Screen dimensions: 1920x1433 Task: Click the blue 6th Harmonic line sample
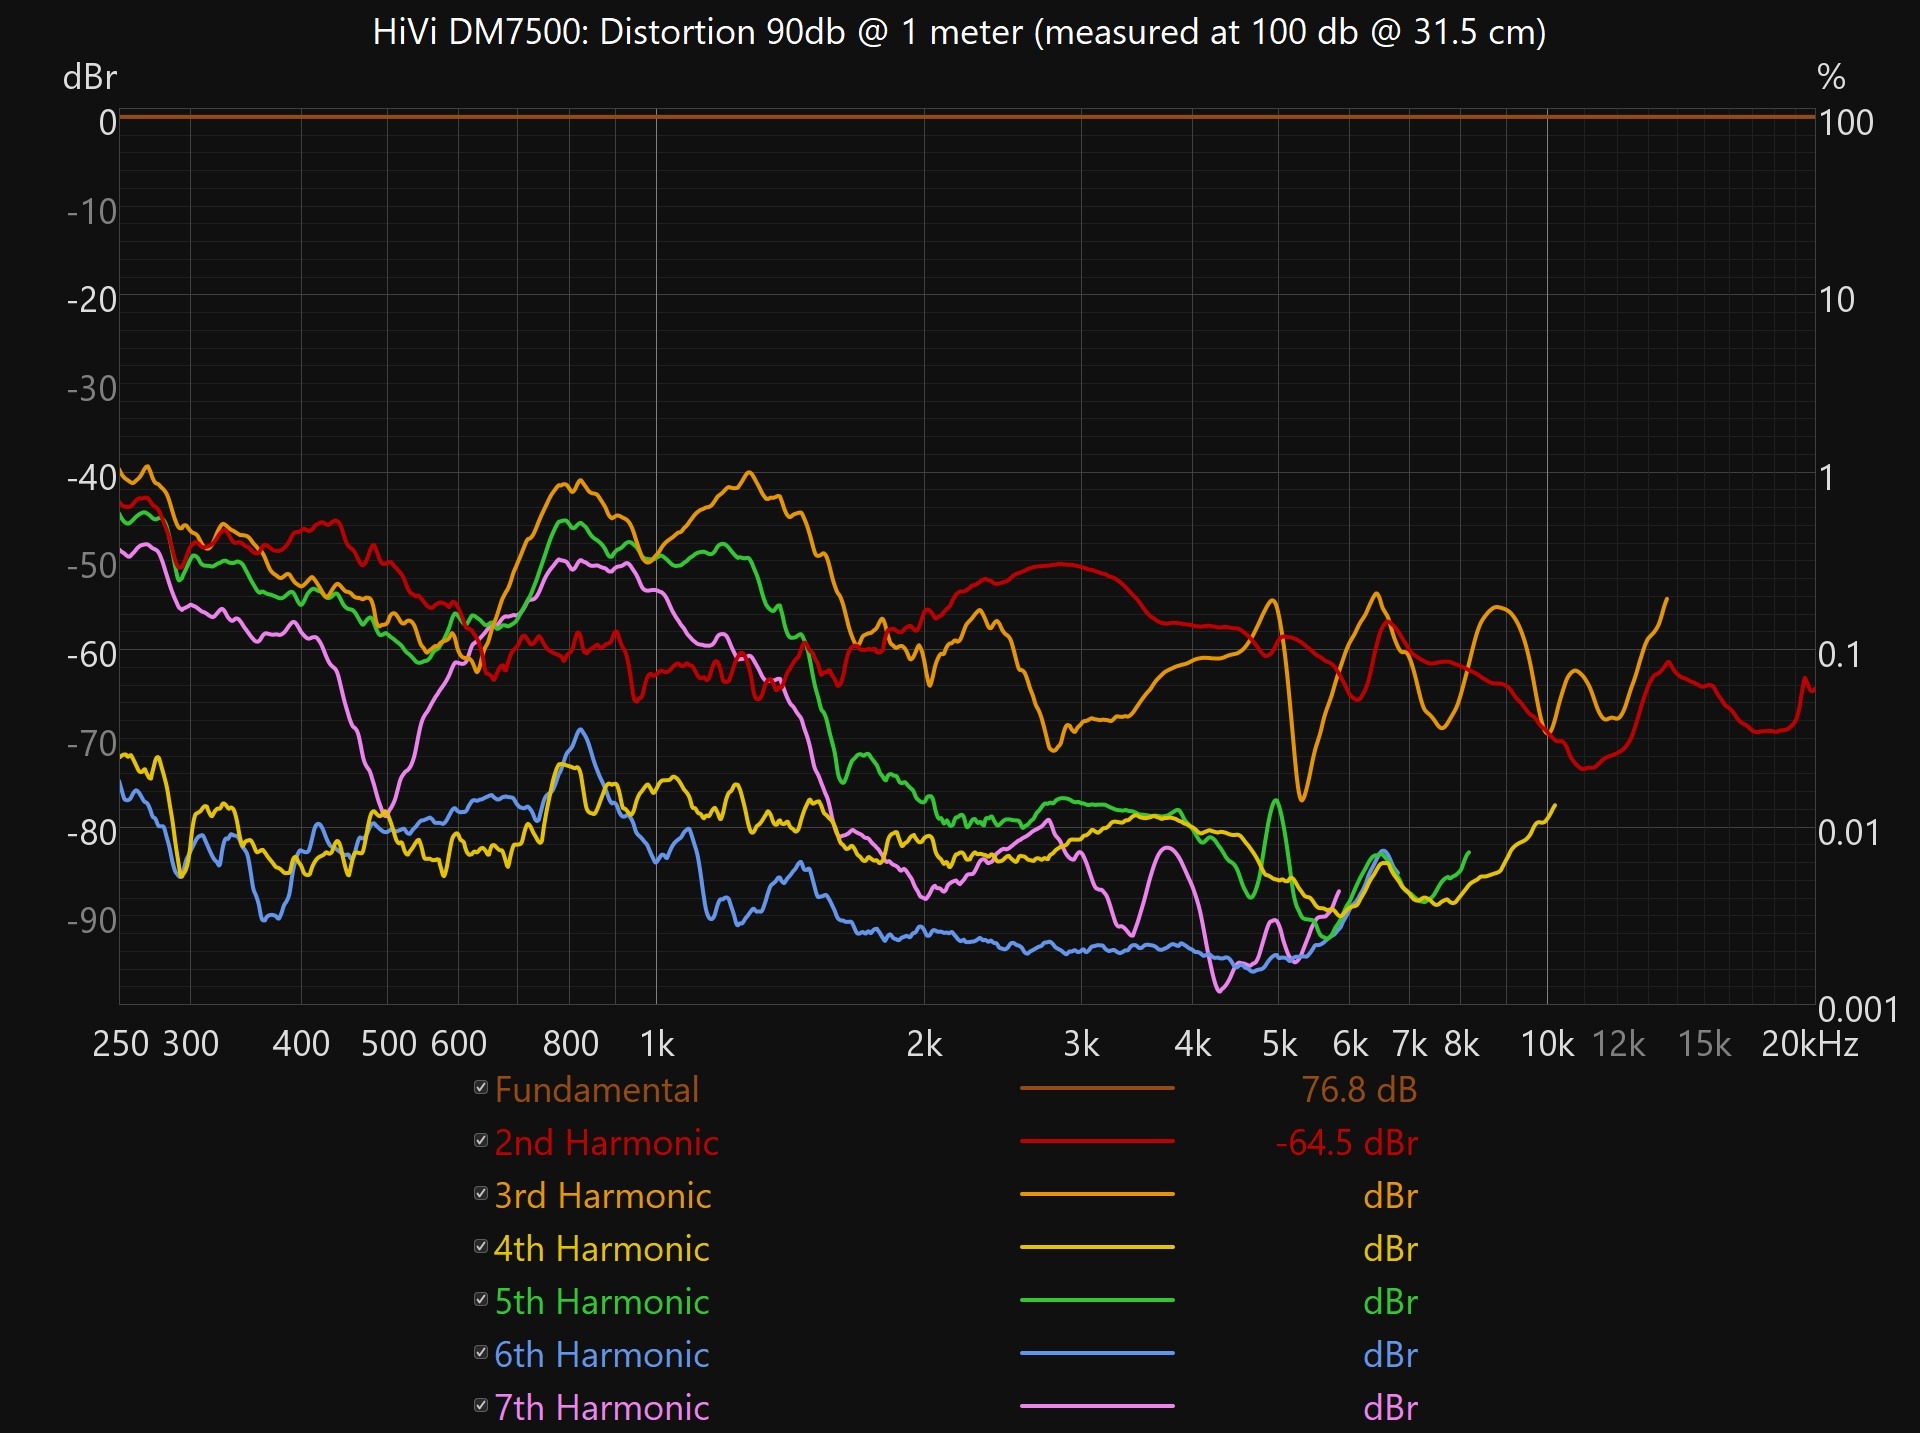(x=1097, y=1353)
